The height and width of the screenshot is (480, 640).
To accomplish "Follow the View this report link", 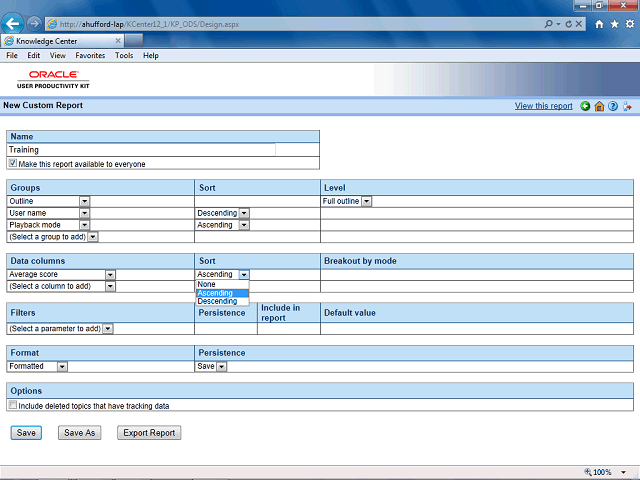I will [543, 106].
